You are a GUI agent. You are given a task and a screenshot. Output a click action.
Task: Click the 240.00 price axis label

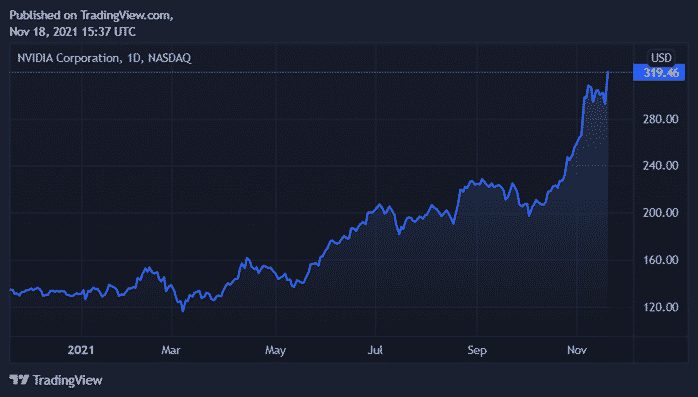pyautogui.click(x=660, y=166)
